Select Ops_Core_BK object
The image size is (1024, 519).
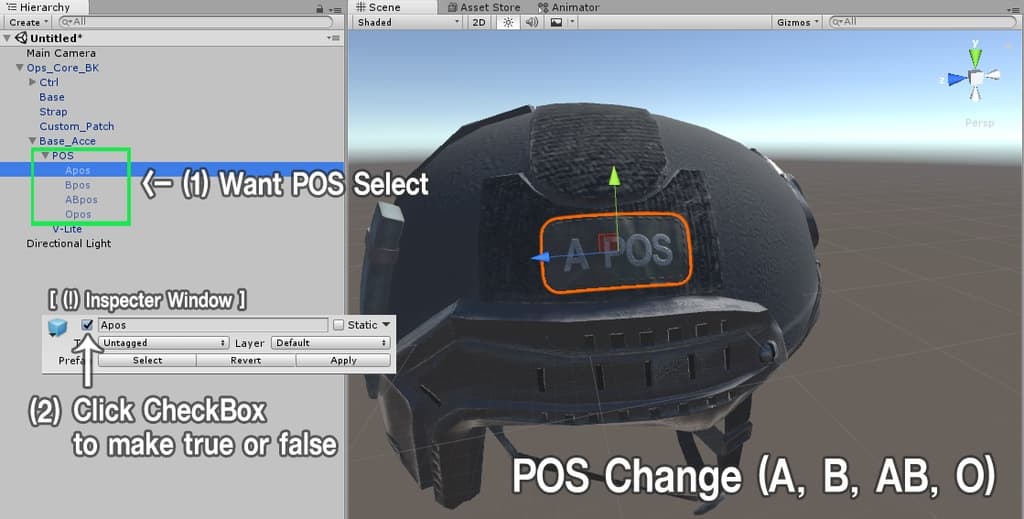pos(63,68)
